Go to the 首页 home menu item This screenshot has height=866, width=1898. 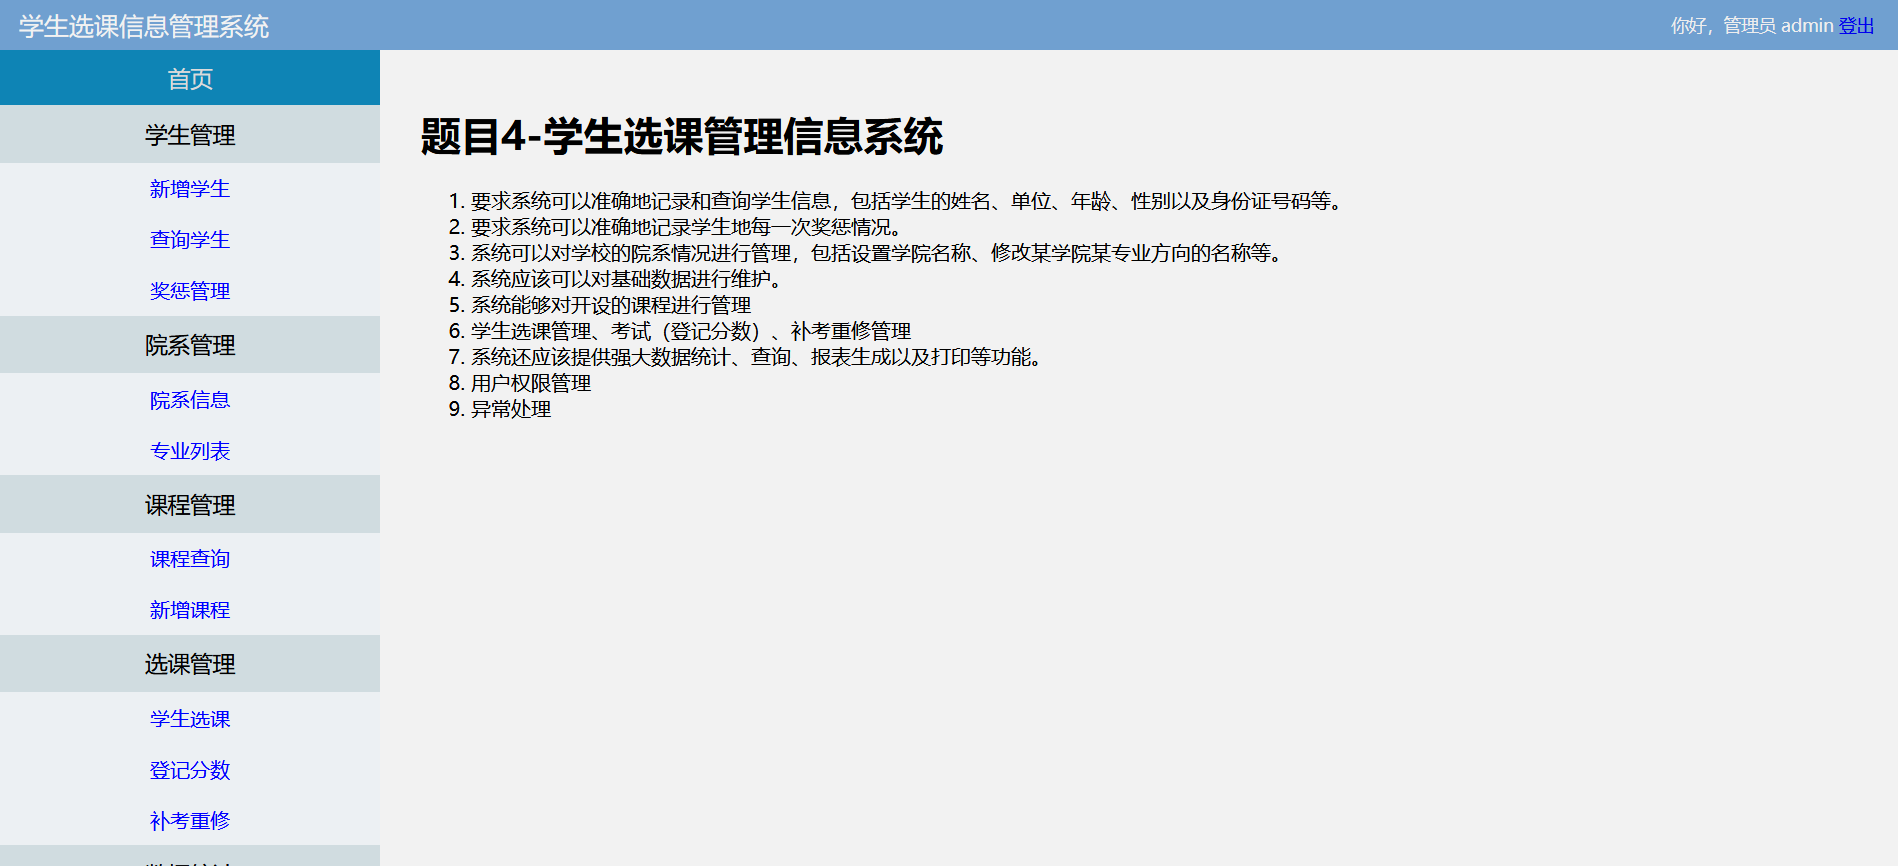tap(190, 78)
